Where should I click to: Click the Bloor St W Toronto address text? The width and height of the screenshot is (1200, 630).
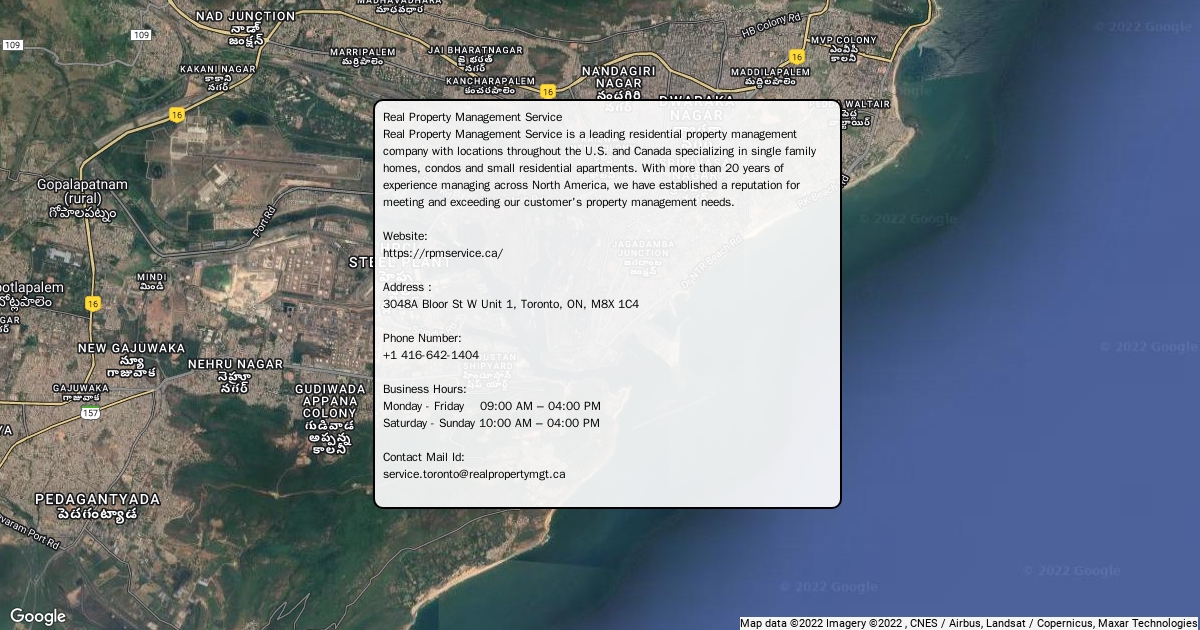click(x=510, y=304)
